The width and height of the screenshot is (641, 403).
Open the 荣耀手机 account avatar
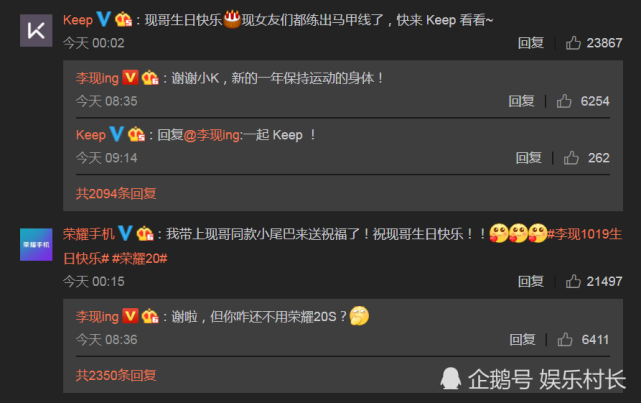click(x=36, y=244)
